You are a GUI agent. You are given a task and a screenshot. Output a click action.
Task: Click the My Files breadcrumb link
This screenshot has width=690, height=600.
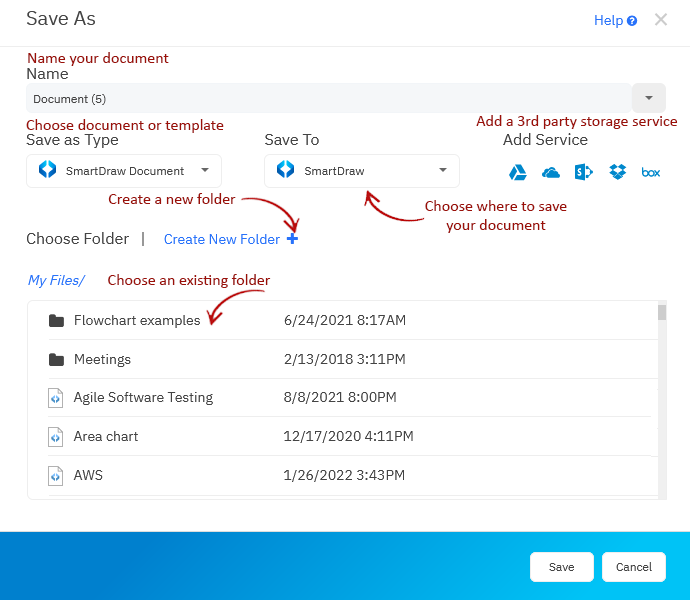pyautogui.click(x=56, y=280)
